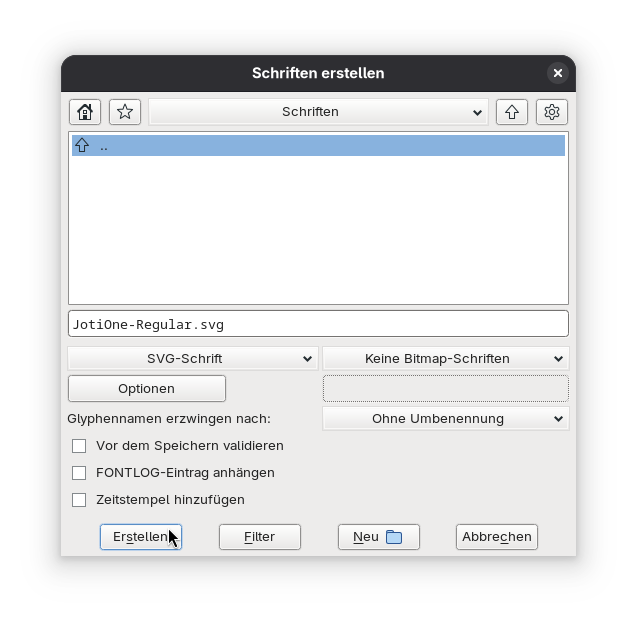Click the Erstellen button
The width and height of the screenshot is (637, 623).
point(141,537)
